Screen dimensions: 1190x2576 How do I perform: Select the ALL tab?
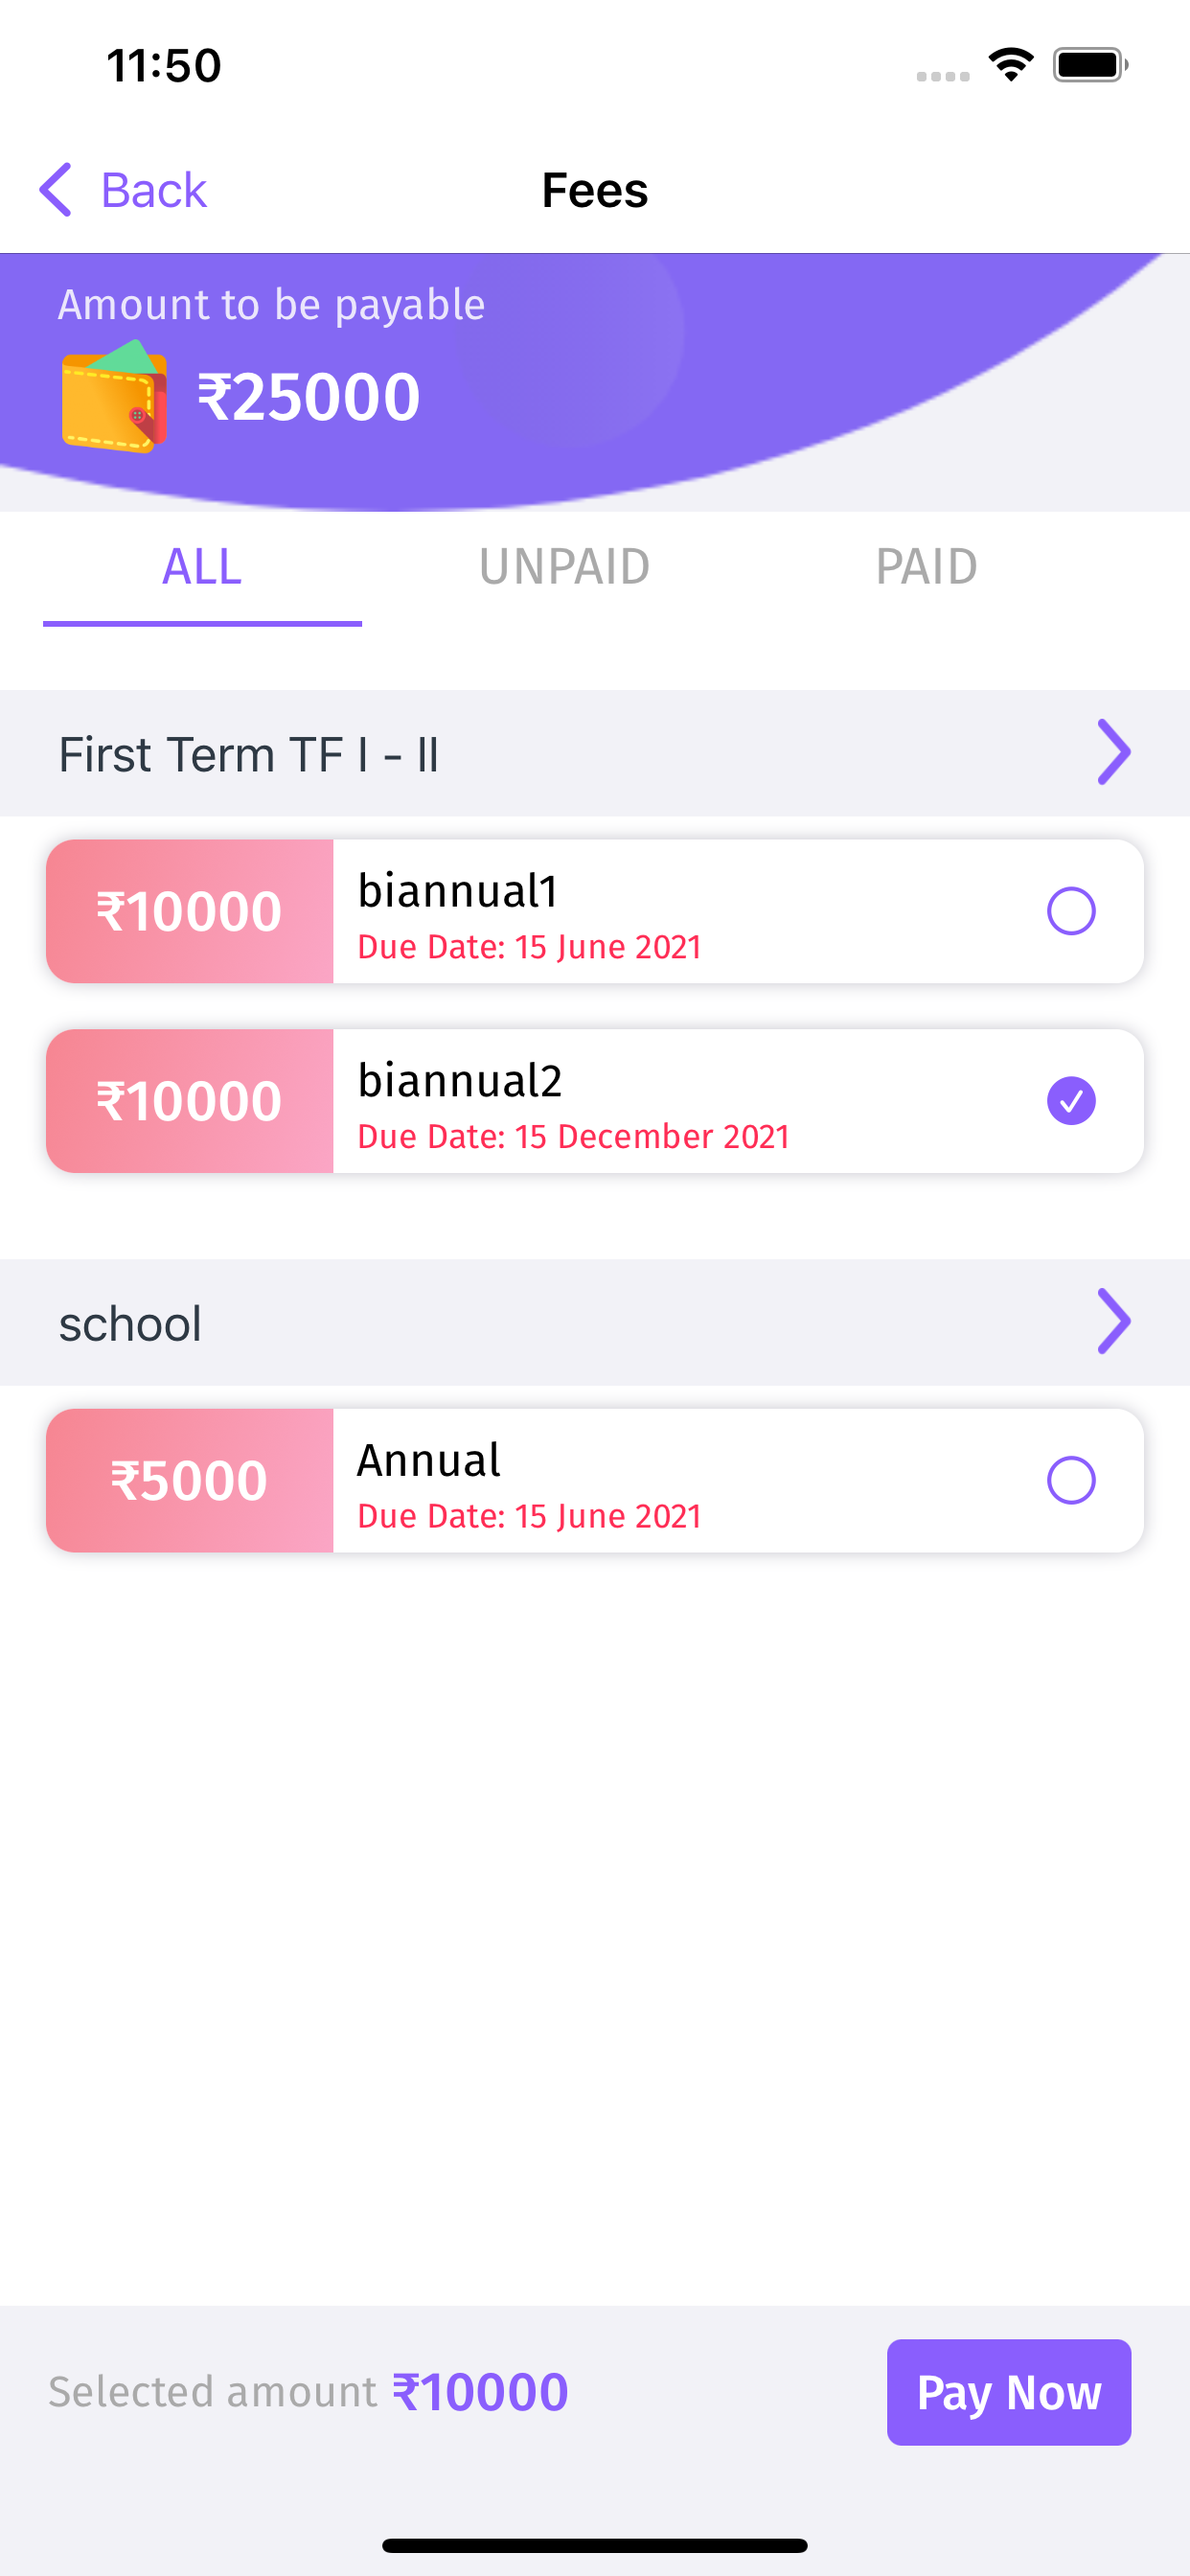click(202, 567)
